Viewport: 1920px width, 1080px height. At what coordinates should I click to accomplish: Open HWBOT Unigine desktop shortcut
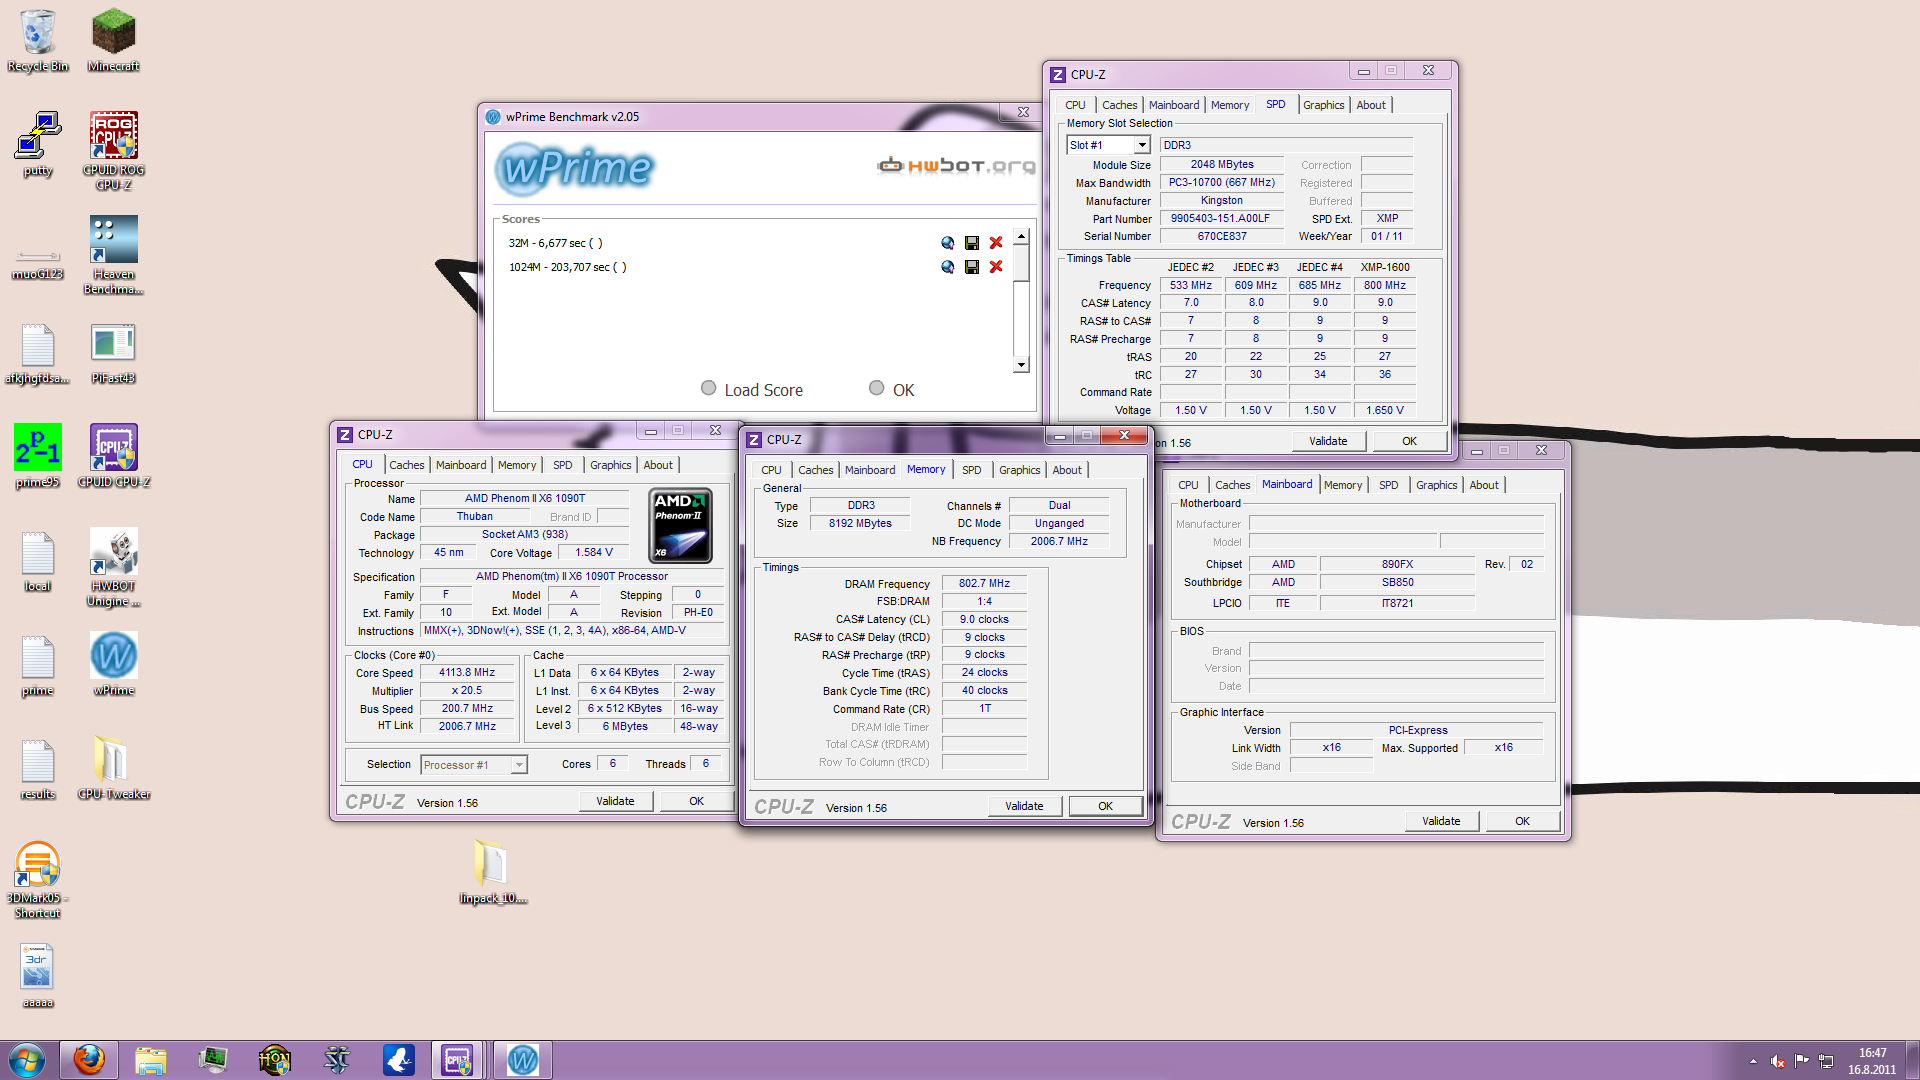113,567
